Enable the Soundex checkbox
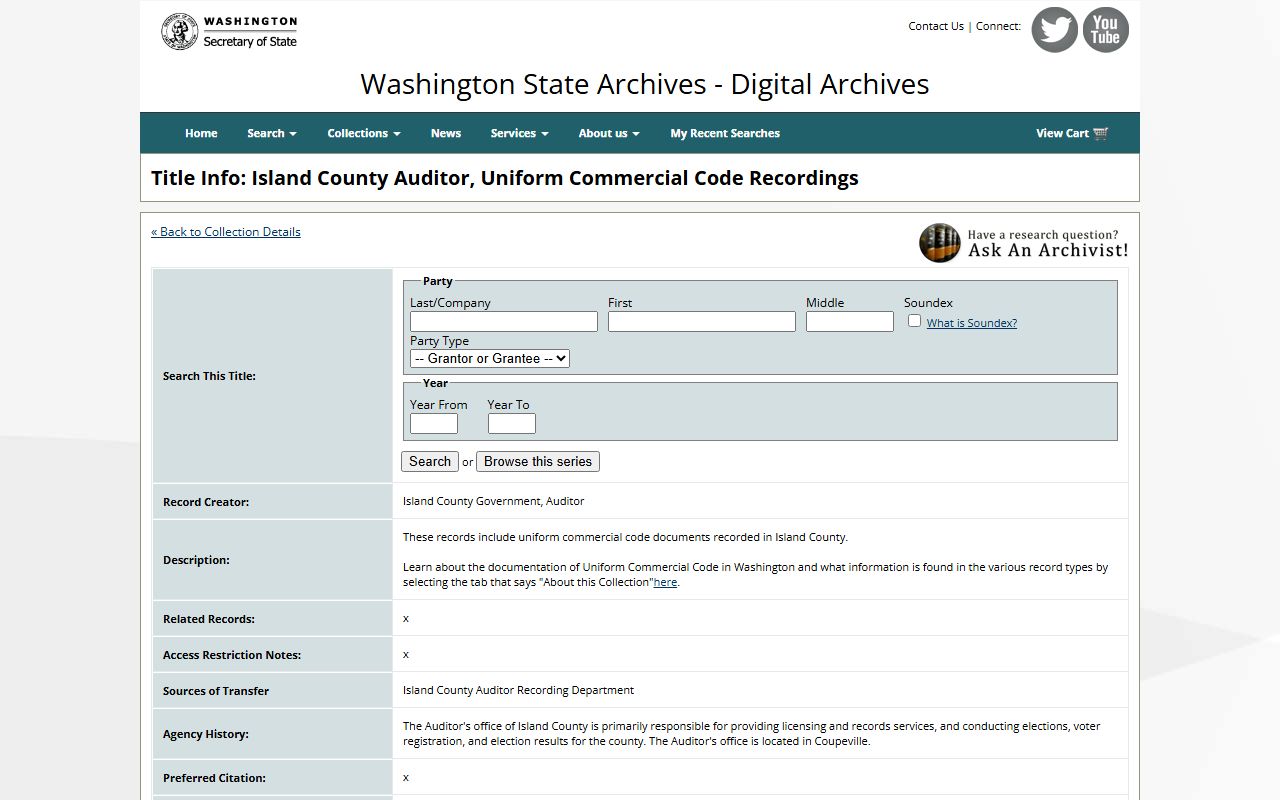 pos(914,321)
